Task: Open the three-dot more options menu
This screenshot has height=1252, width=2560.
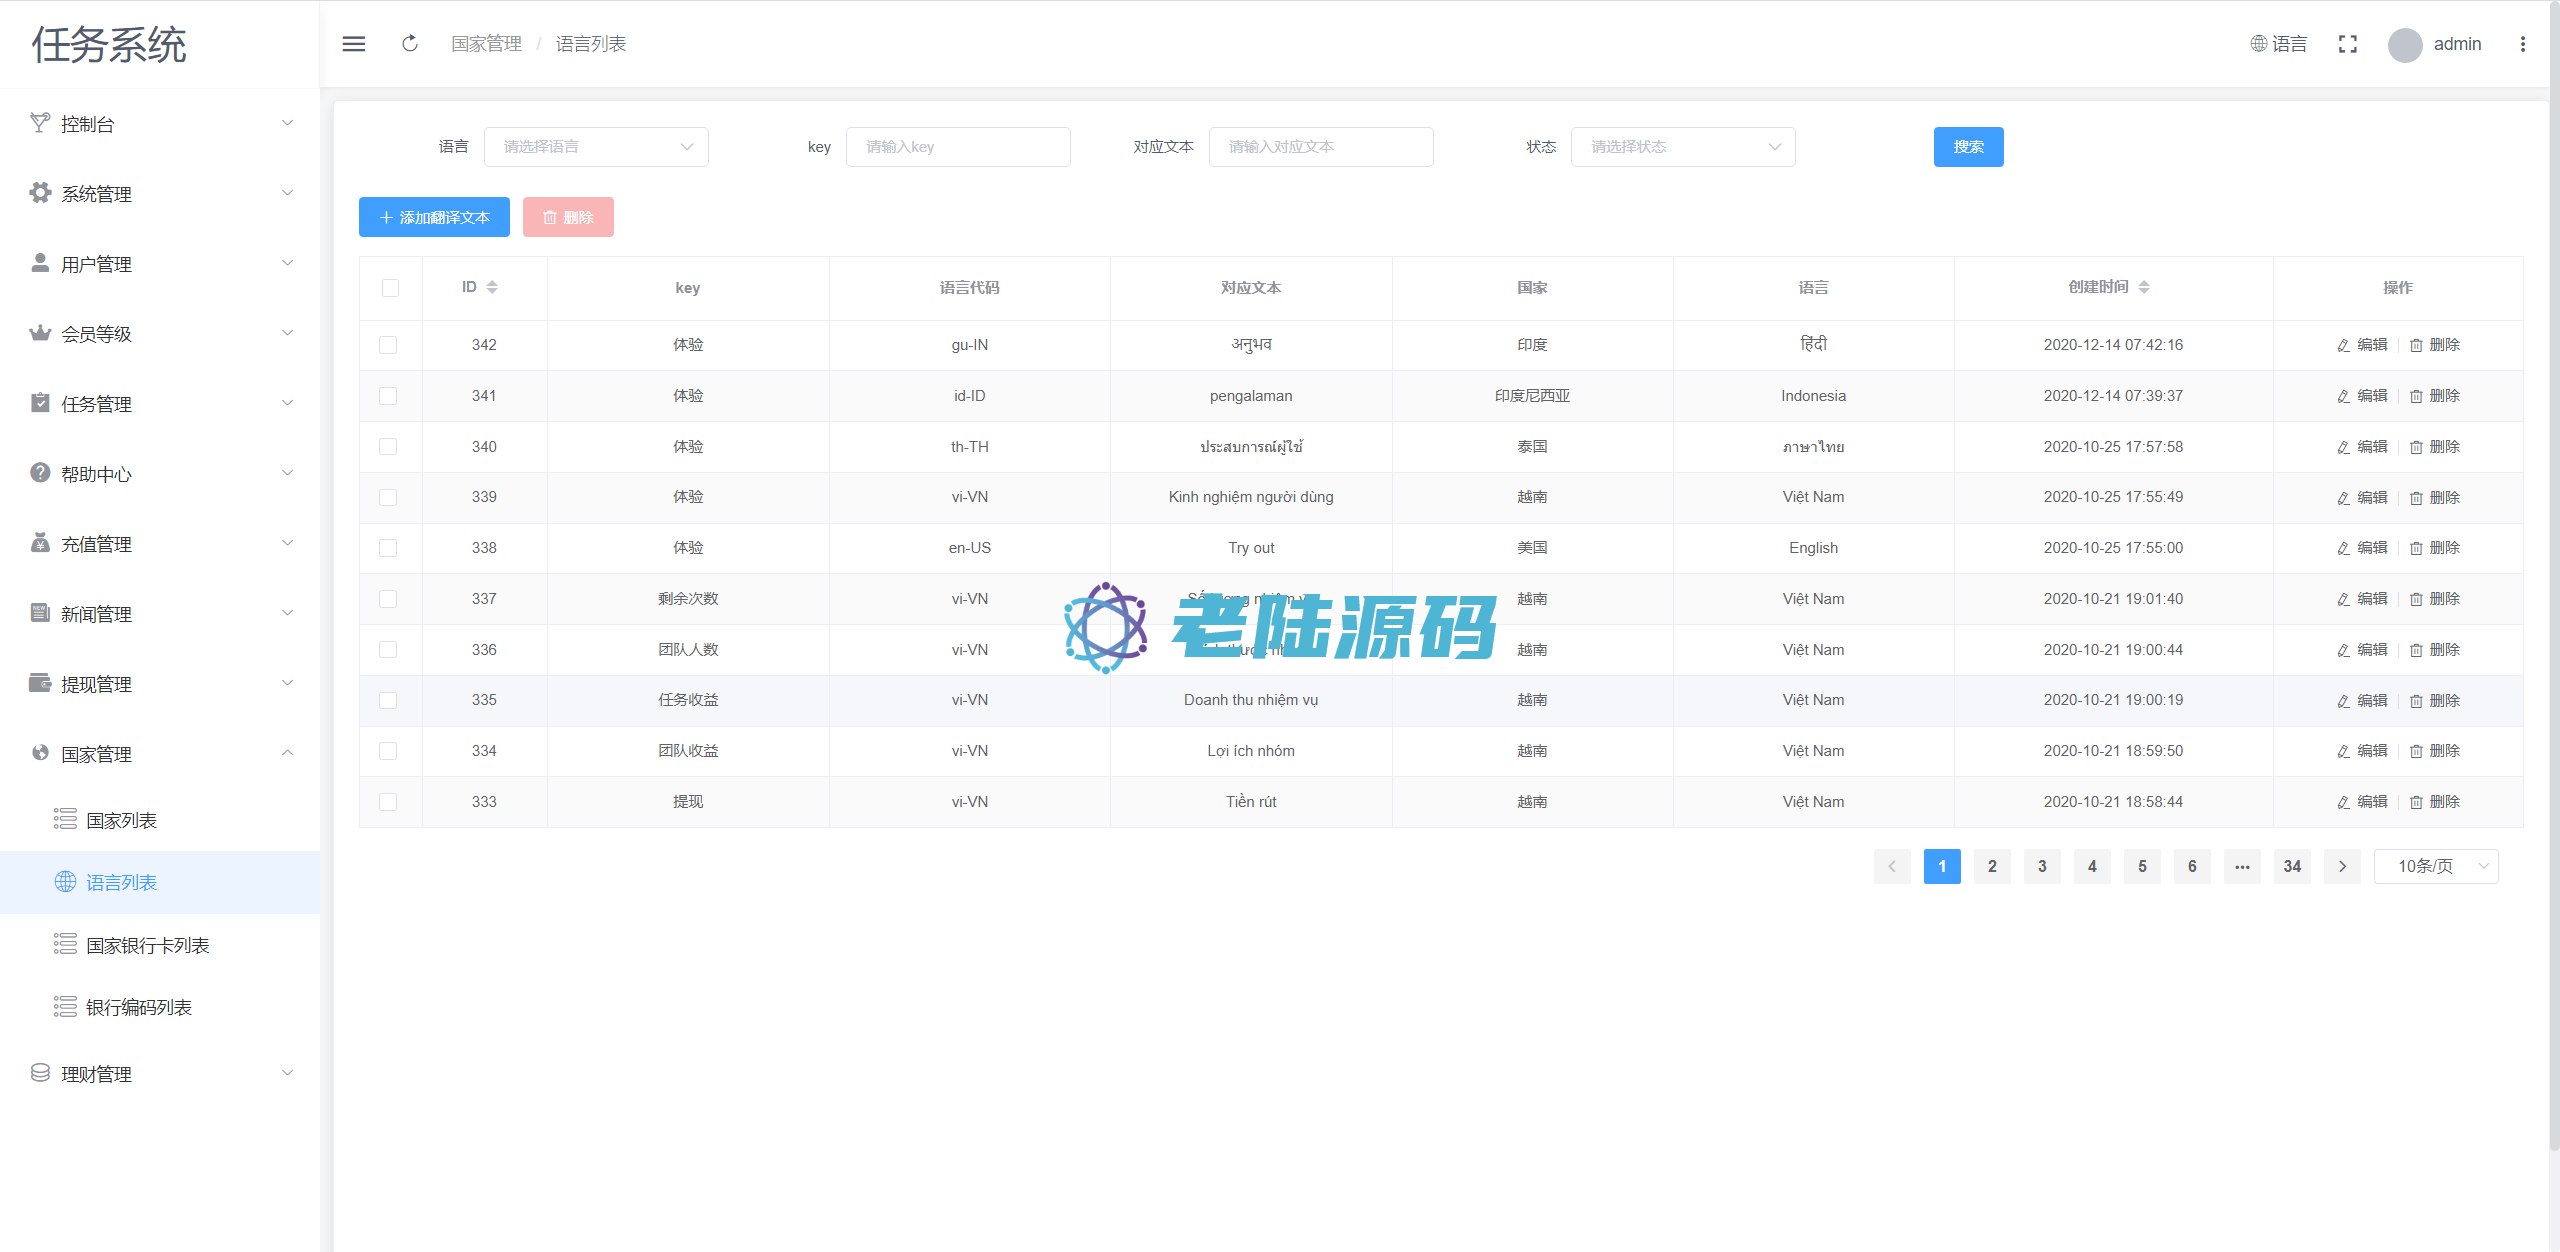Action: pos(2523,44)
